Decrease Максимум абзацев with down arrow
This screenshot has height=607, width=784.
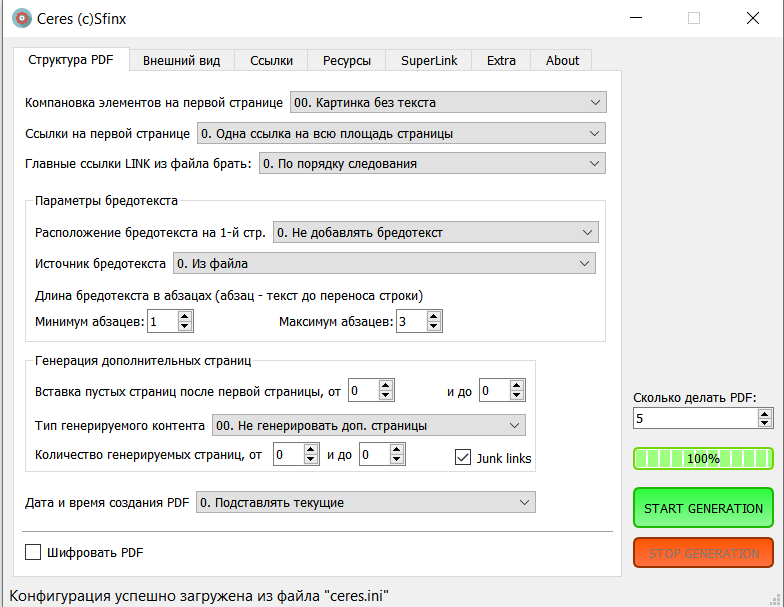(x=434, y=326)
